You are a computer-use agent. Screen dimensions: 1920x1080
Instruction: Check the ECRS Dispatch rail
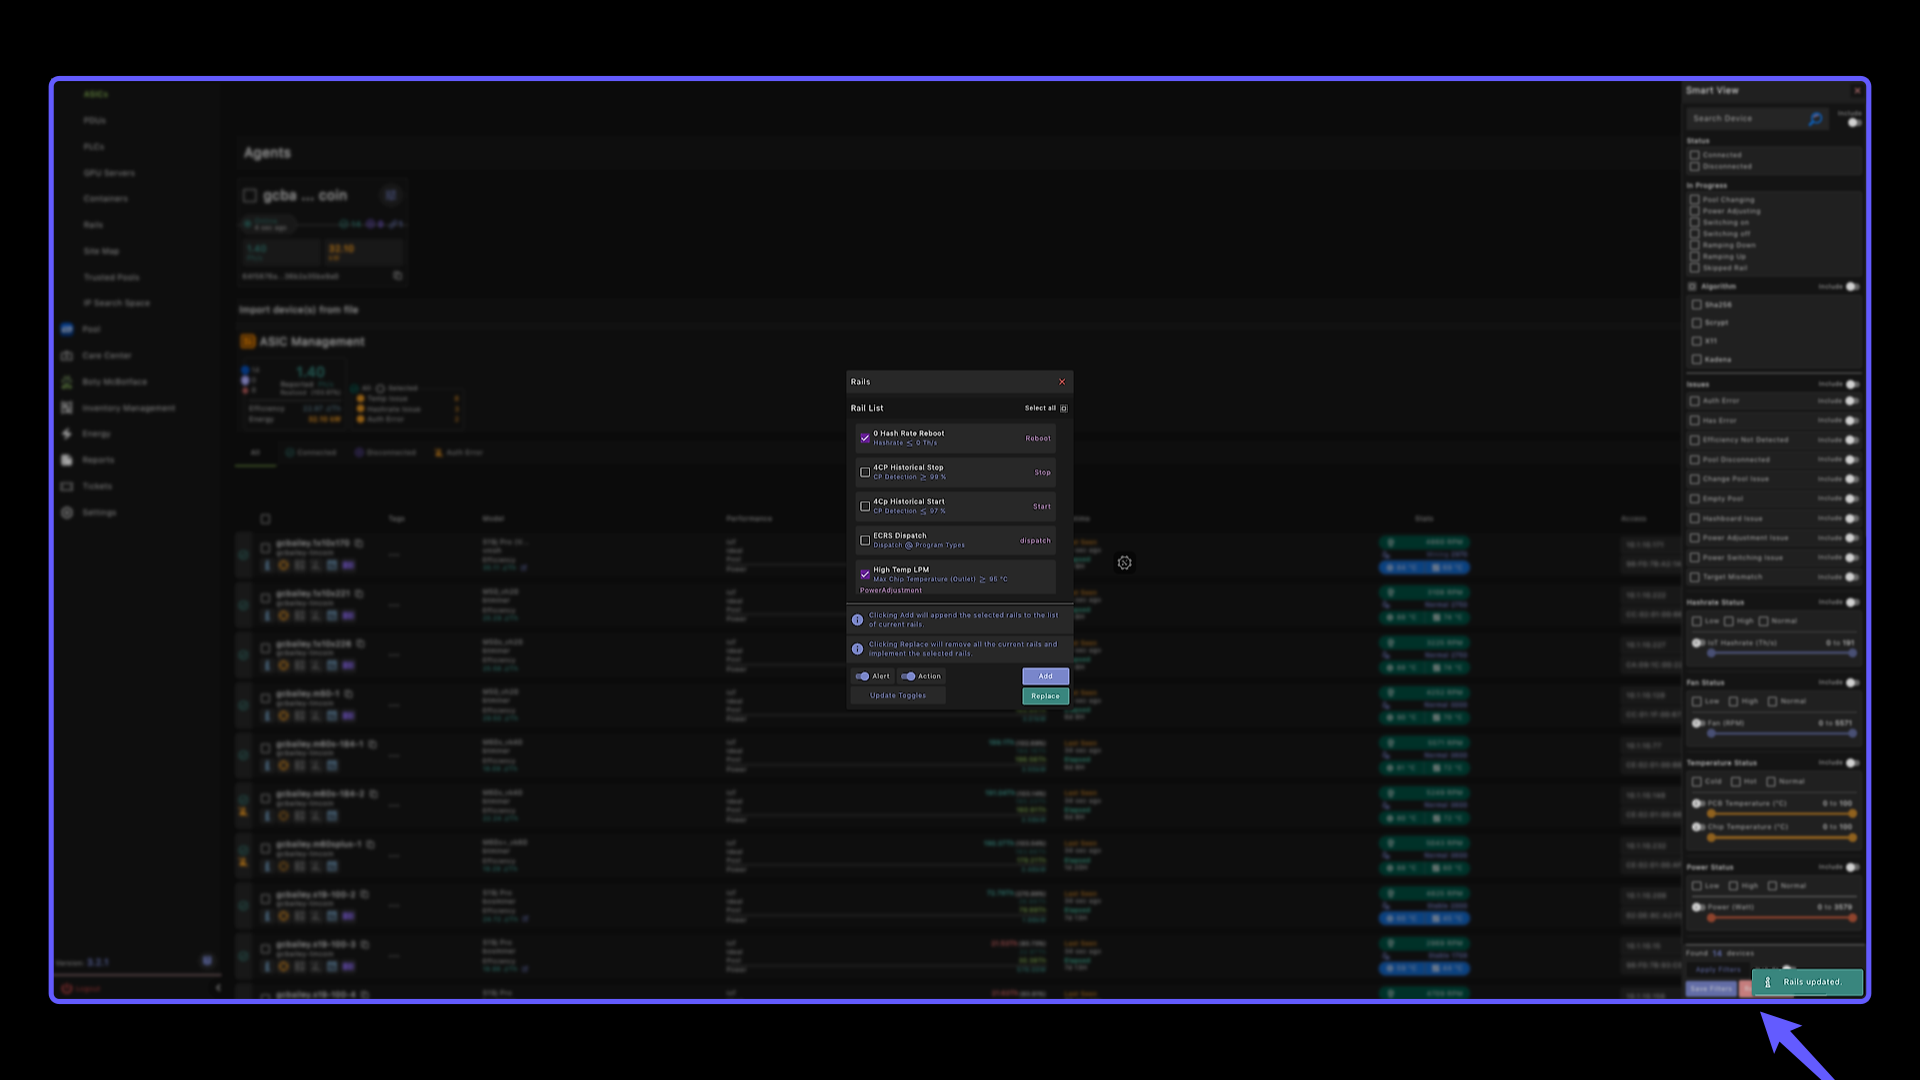pyautogui.click(x=865, y=540)
